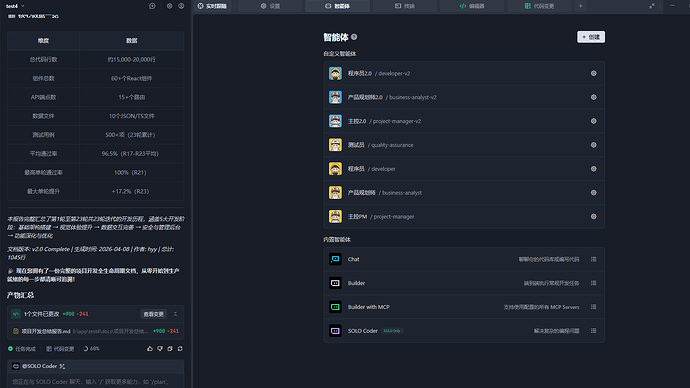690x388 pixels.
Task: Open the test4 project dropdown
Action: pos(15,6)
